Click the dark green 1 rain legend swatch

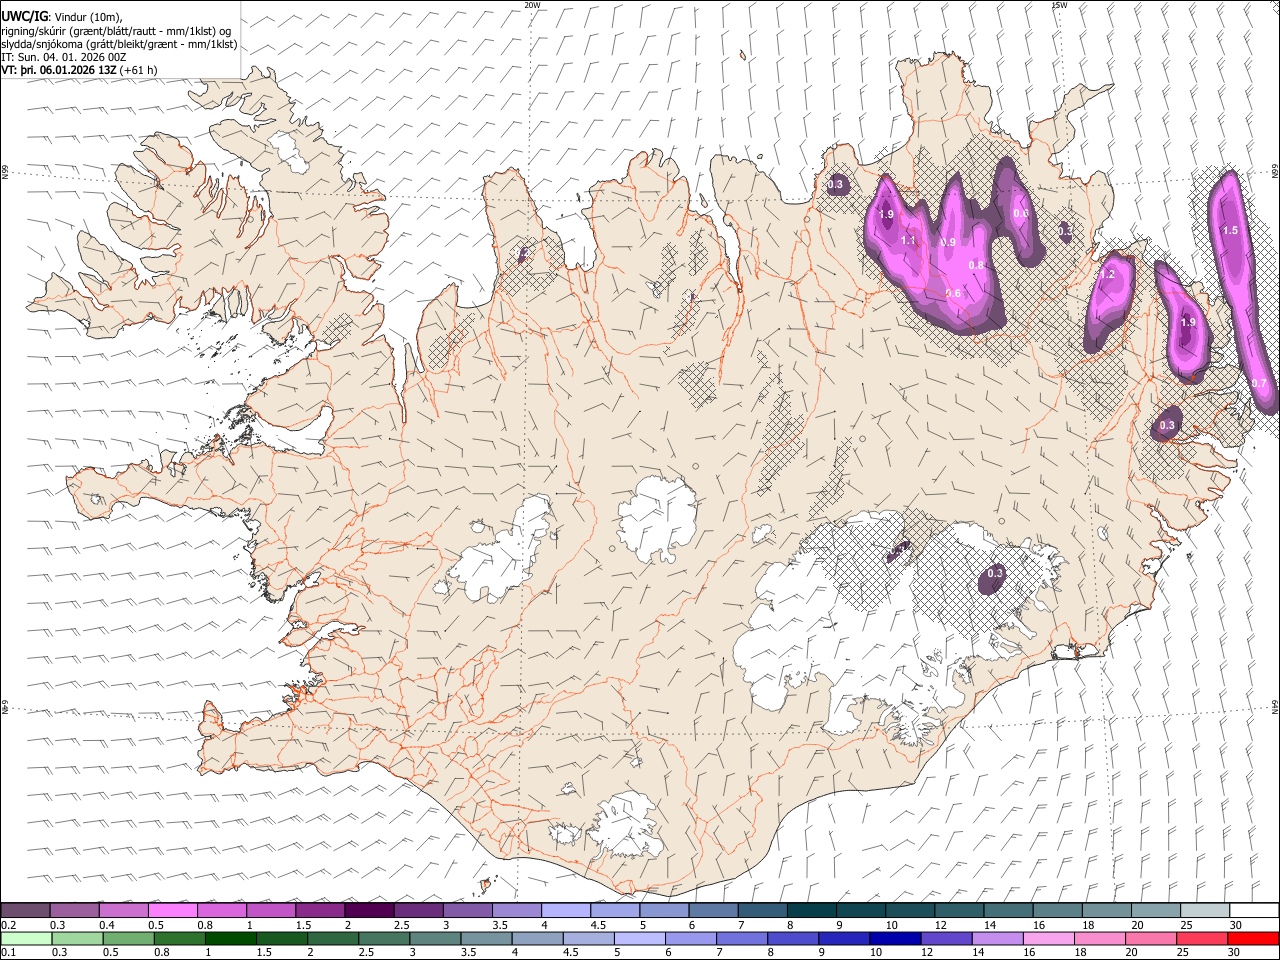[231, 938]
